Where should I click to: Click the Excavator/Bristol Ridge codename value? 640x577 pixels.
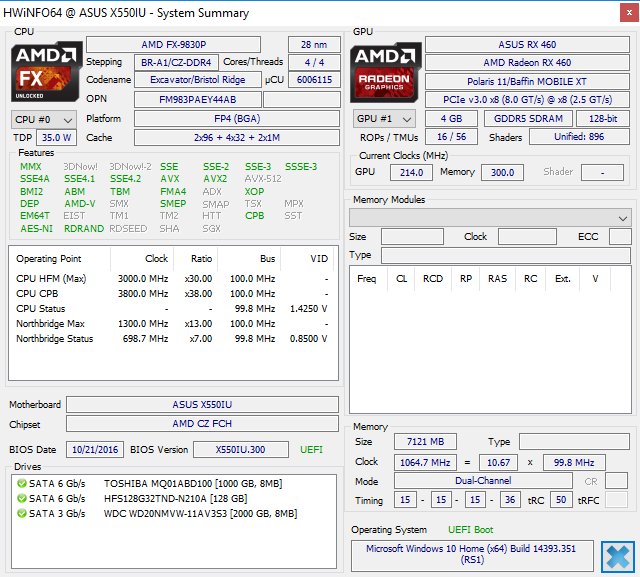pyautogui.click(x=198, y=80)
